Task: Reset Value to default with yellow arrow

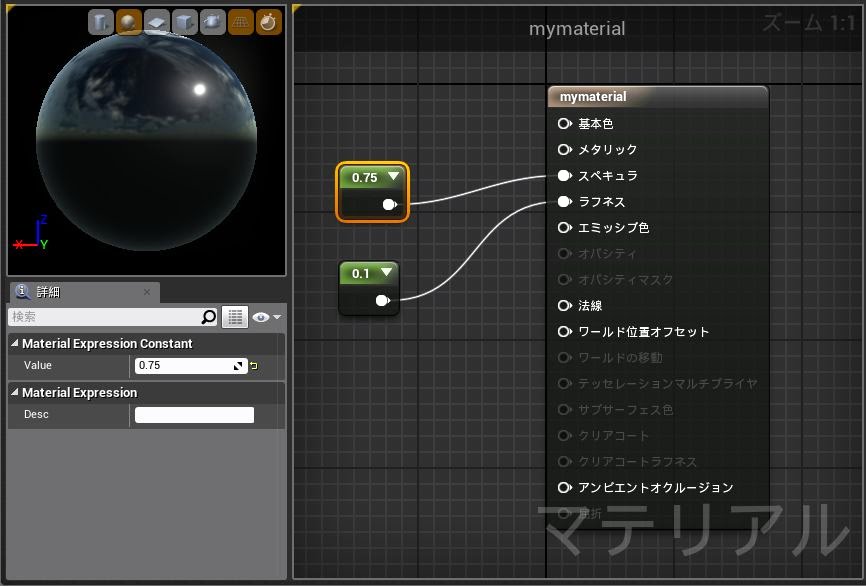Action: [254, 366]
